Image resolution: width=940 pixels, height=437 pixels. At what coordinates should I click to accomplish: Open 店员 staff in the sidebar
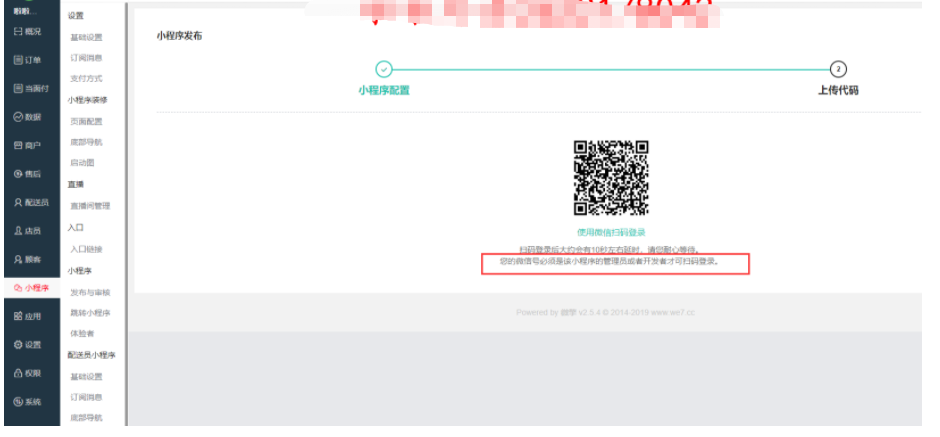[x=28, y=231]
